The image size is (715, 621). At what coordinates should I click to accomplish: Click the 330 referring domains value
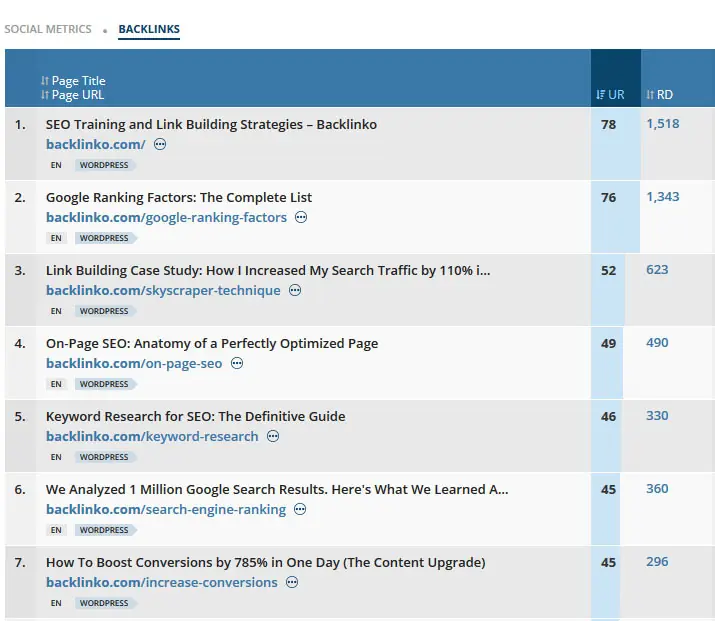[657, 416]
